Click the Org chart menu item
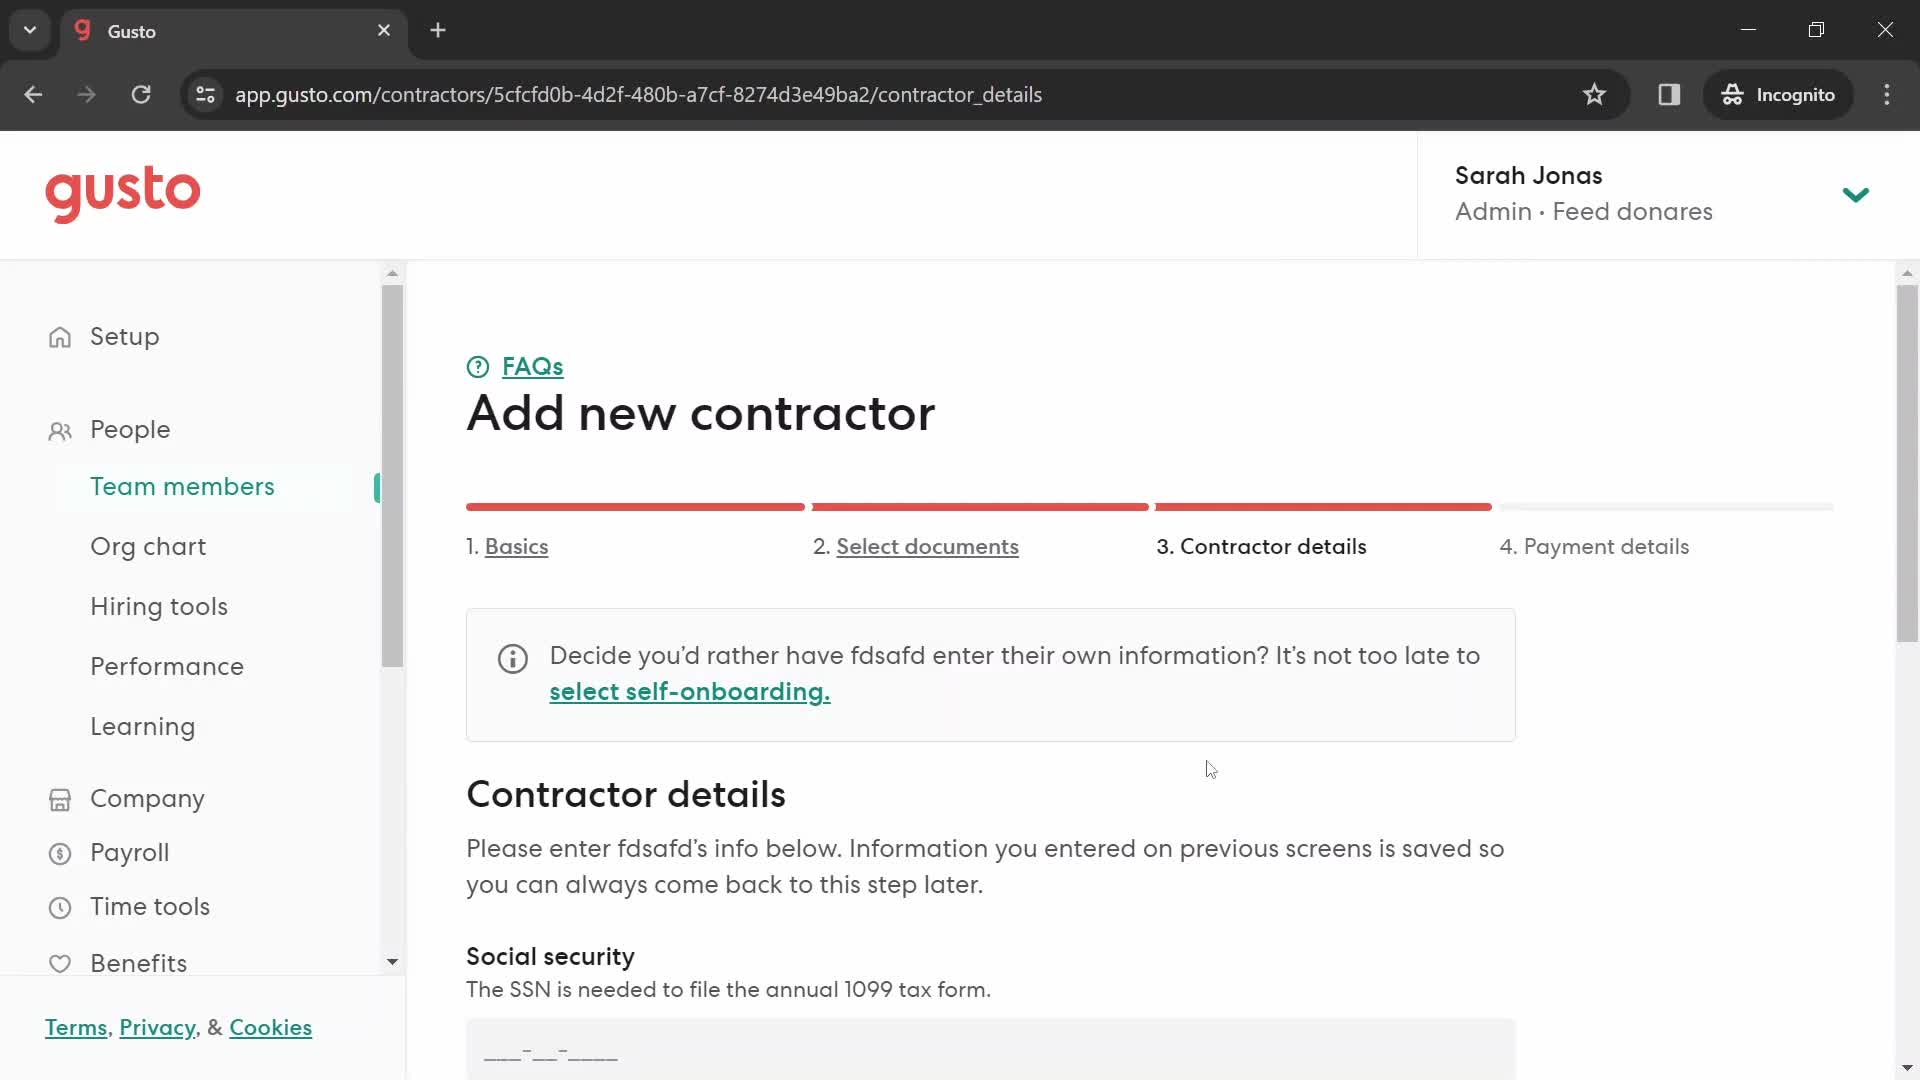Screen dimensions: 1920x1080 click(149, 546)
